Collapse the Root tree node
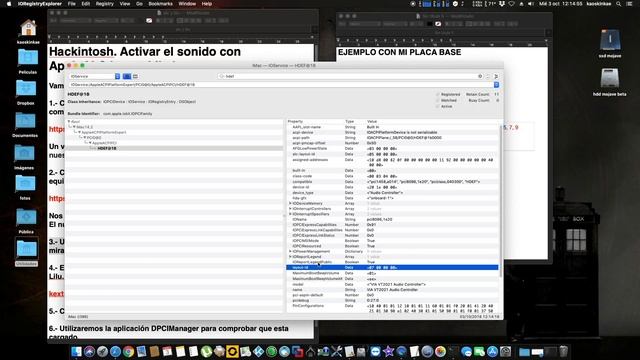The width and height of the screenshot is (640, 360). point(69,122)
